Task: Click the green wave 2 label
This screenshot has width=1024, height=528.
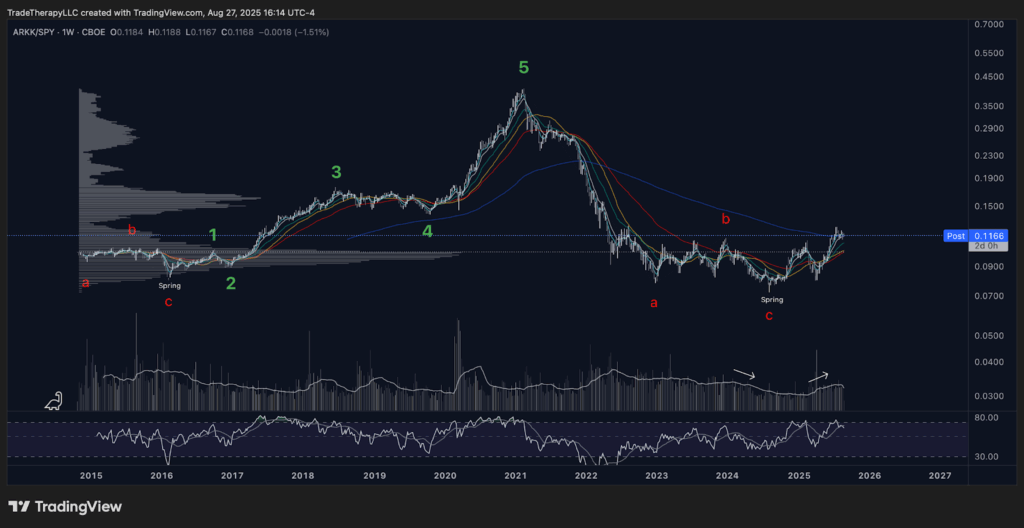Action: [231, 283]
